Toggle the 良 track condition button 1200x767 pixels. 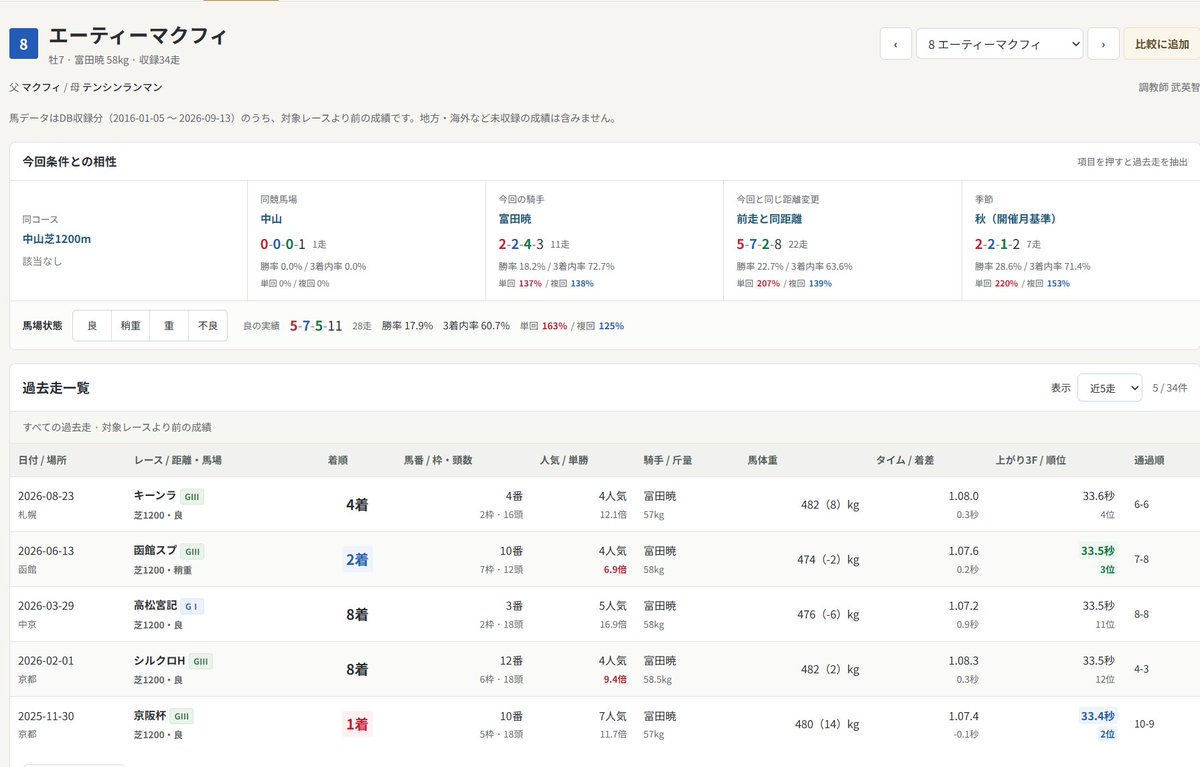(x=92, y=326)
